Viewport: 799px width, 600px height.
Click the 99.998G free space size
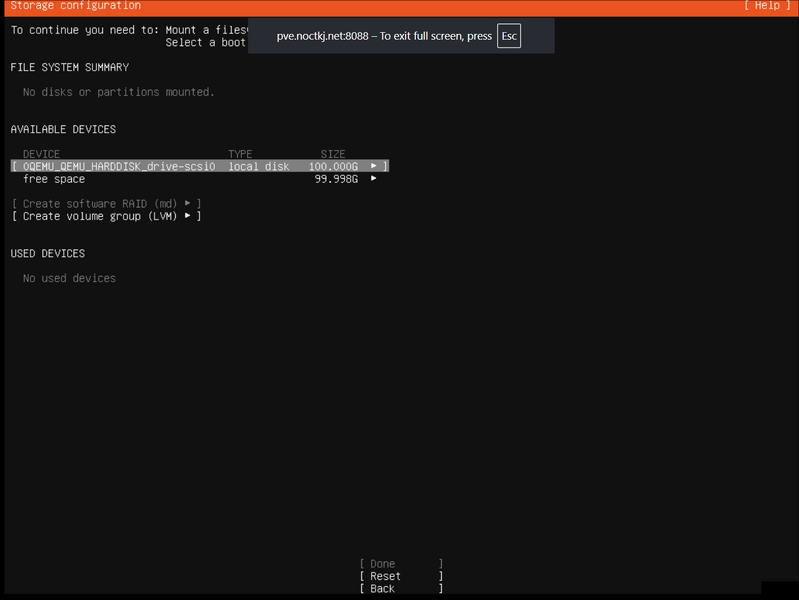(336, 179)
